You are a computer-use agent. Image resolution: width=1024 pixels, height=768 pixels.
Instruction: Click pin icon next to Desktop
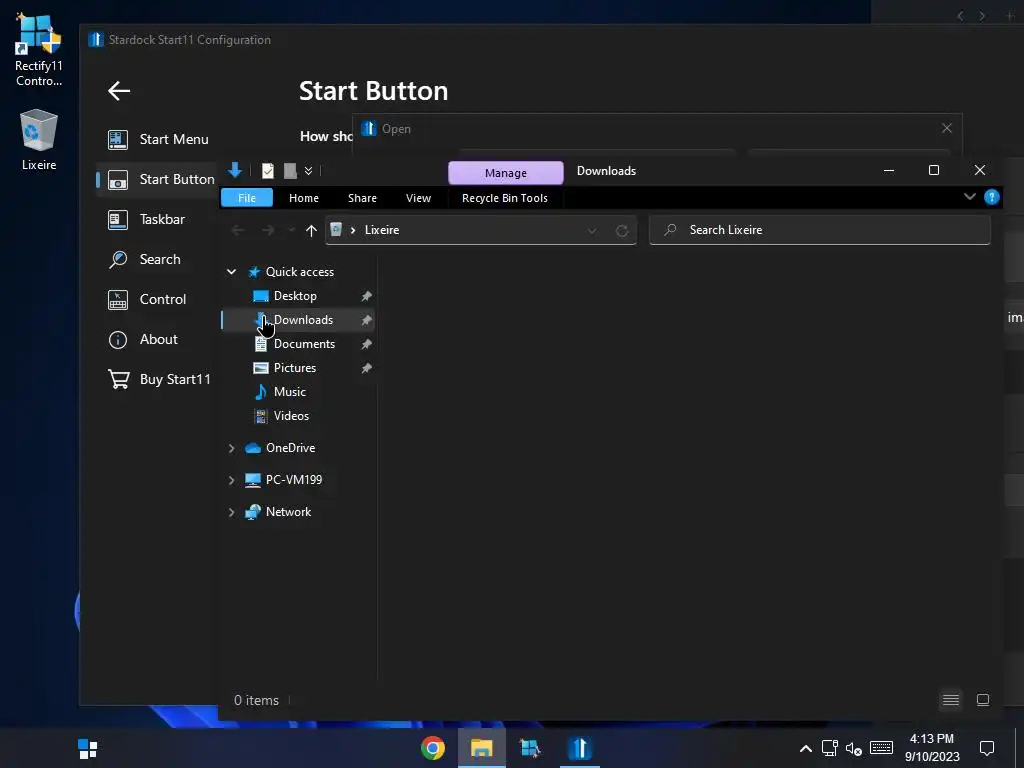click(366, 296)
